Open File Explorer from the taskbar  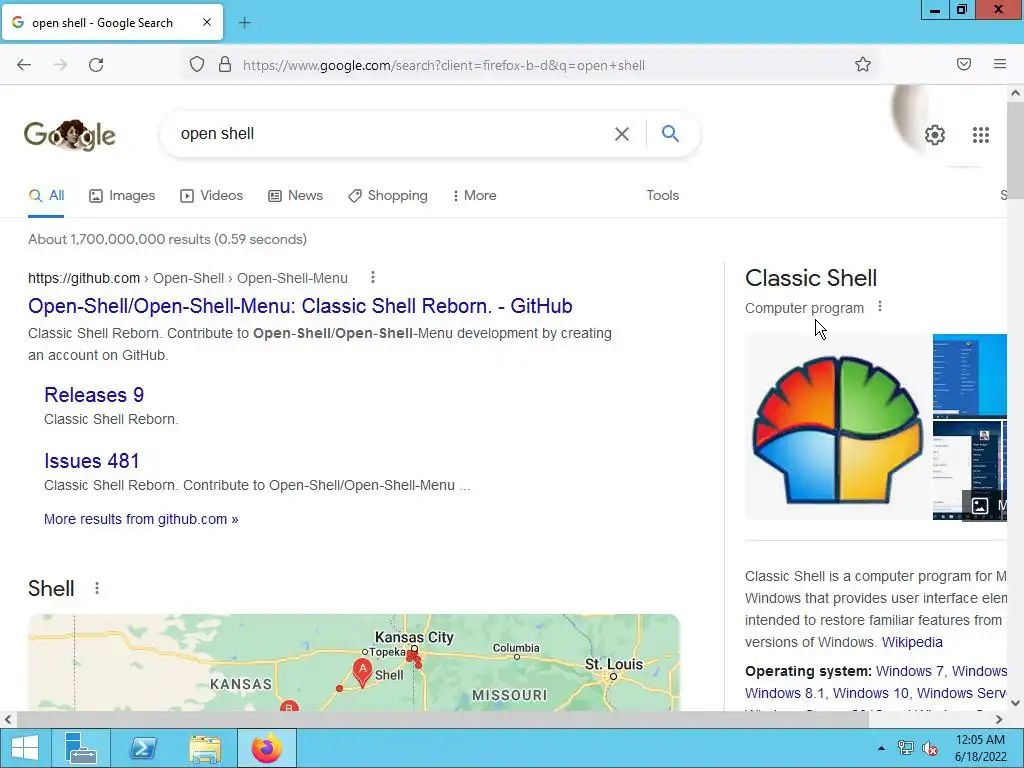coord(204,748)
